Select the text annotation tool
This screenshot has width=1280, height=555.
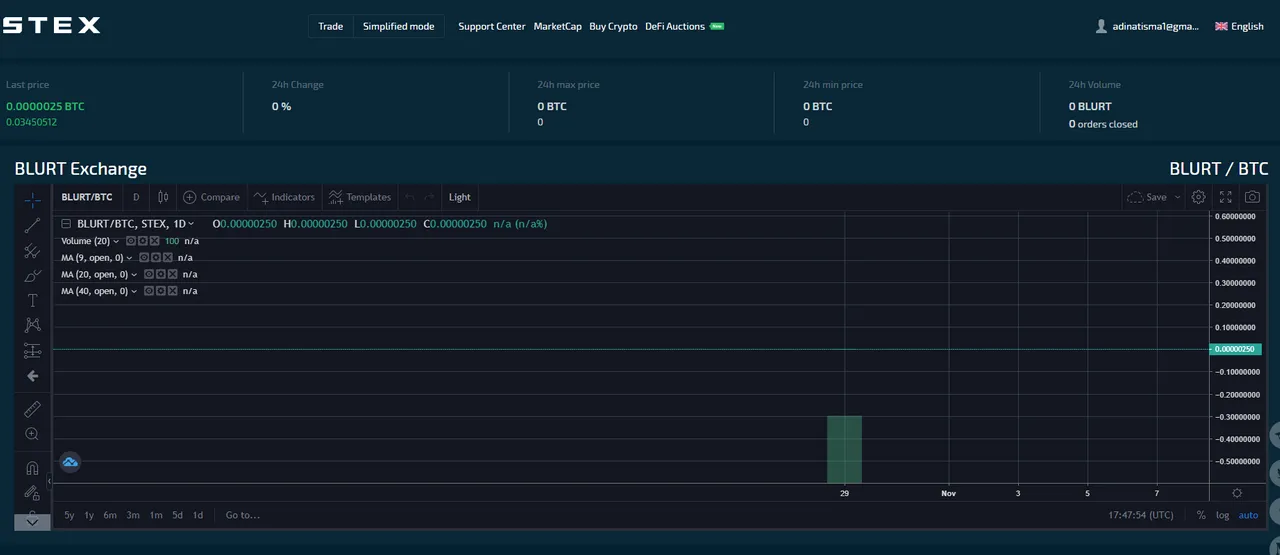pyautogui.click(x=32, y=300)
